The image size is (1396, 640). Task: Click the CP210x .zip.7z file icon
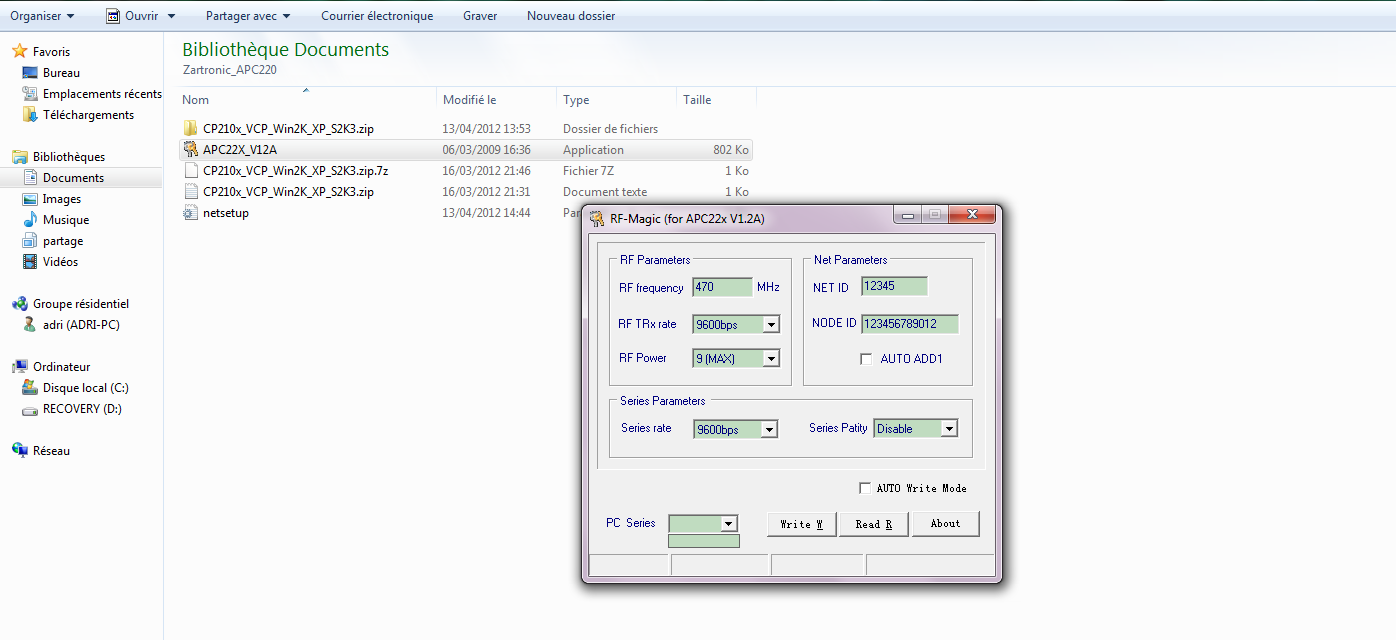pyautogui.click(x=191, y=170)
